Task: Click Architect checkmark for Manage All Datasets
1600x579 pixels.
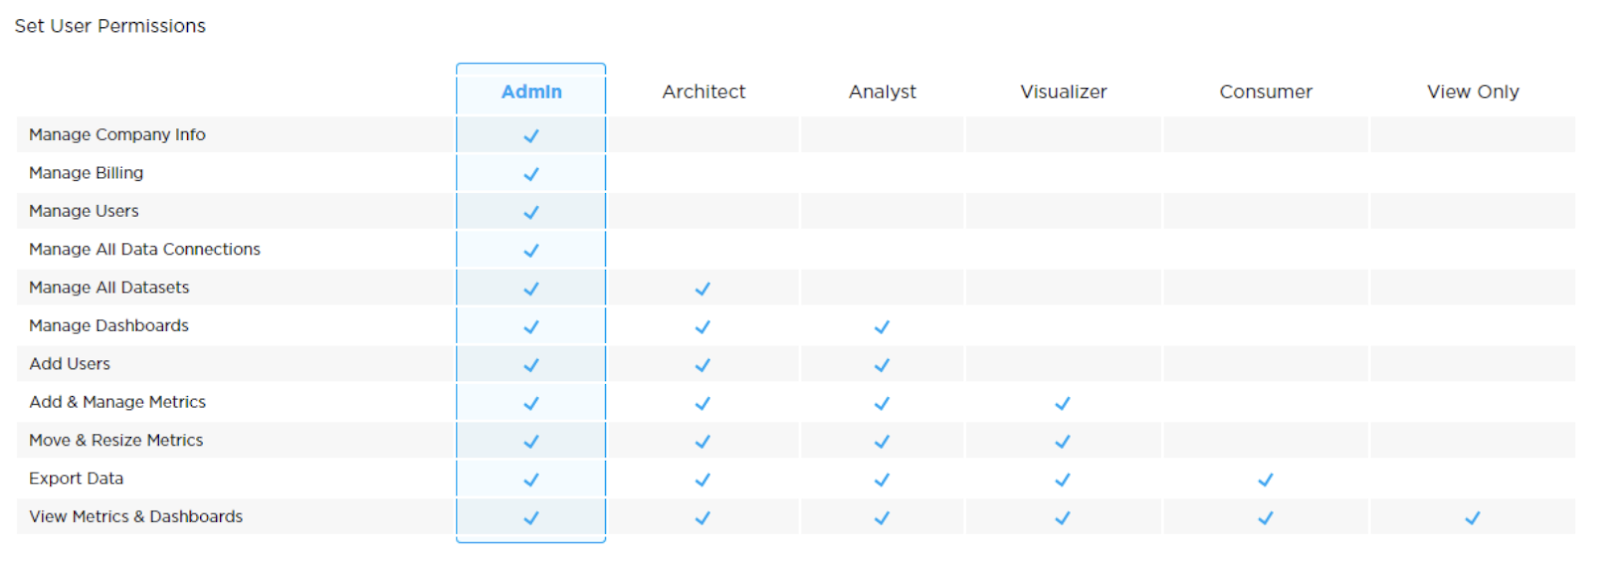Action: click(x=703, y=289)
